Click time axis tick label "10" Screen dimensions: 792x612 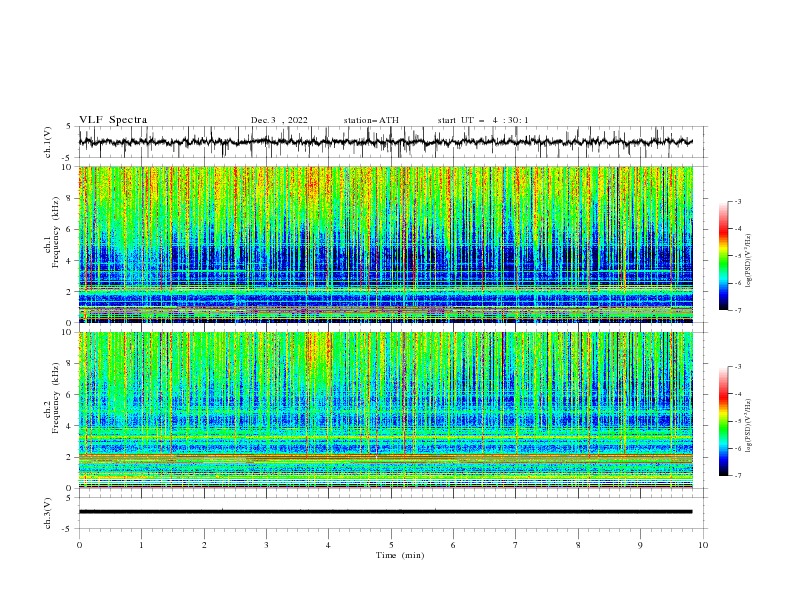703,545
